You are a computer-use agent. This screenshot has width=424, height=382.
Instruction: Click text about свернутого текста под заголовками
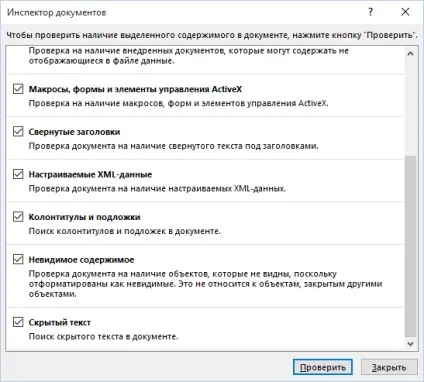click(x=174, y=146)
